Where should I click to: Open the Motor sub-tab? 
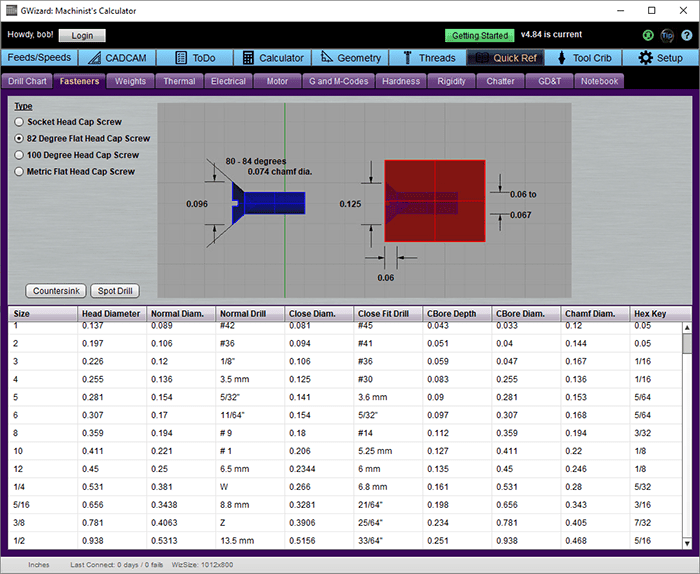click(x=277, y=81)
